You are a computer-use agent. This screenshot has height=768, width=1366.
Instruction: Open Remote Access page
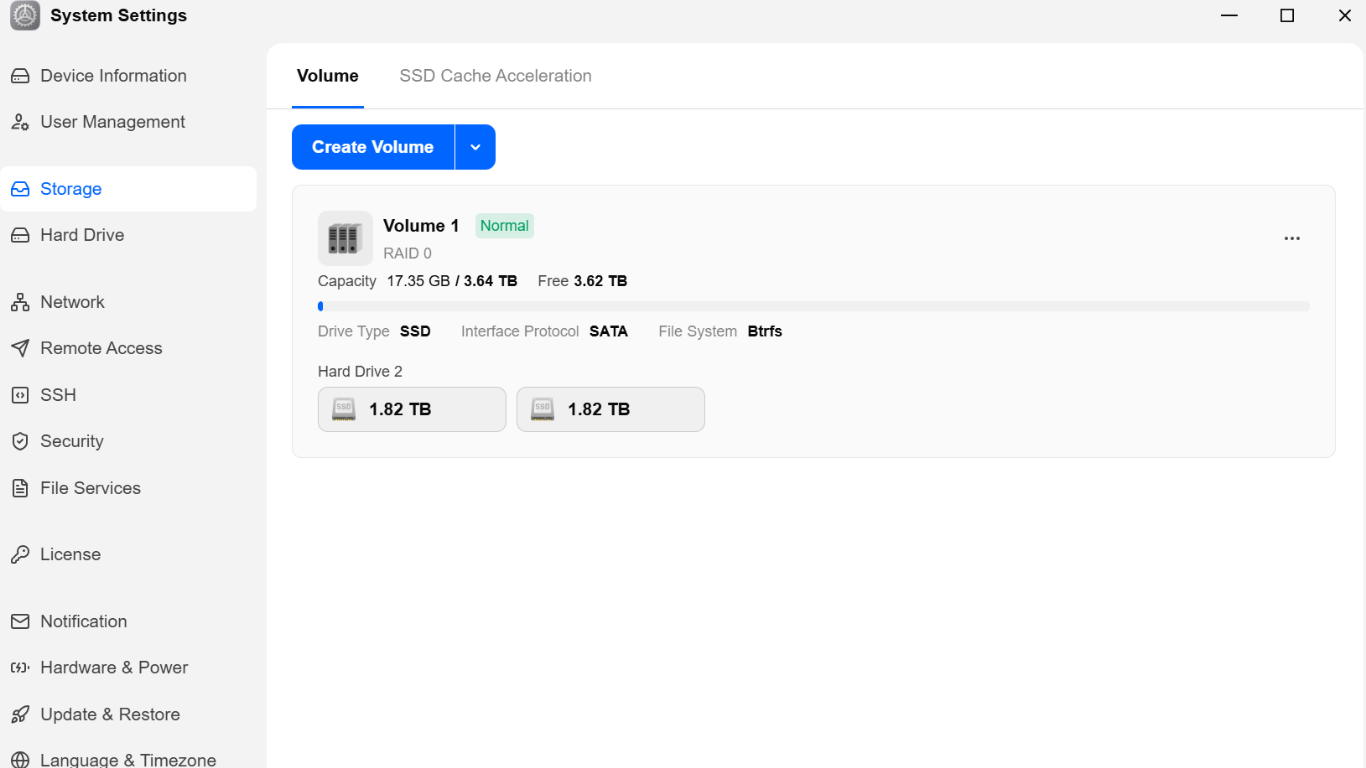coord(128,348)
